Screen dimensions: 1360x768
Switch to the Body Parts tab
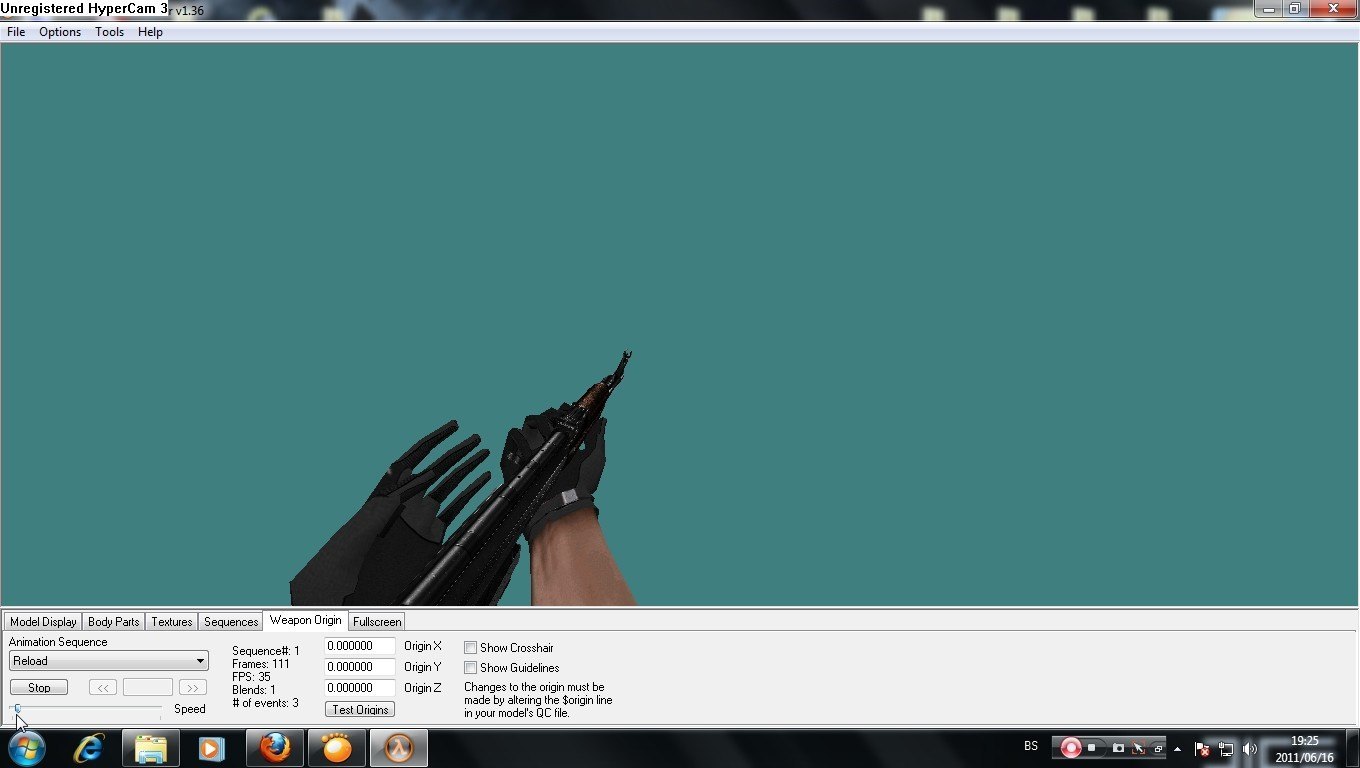(114, 622)
